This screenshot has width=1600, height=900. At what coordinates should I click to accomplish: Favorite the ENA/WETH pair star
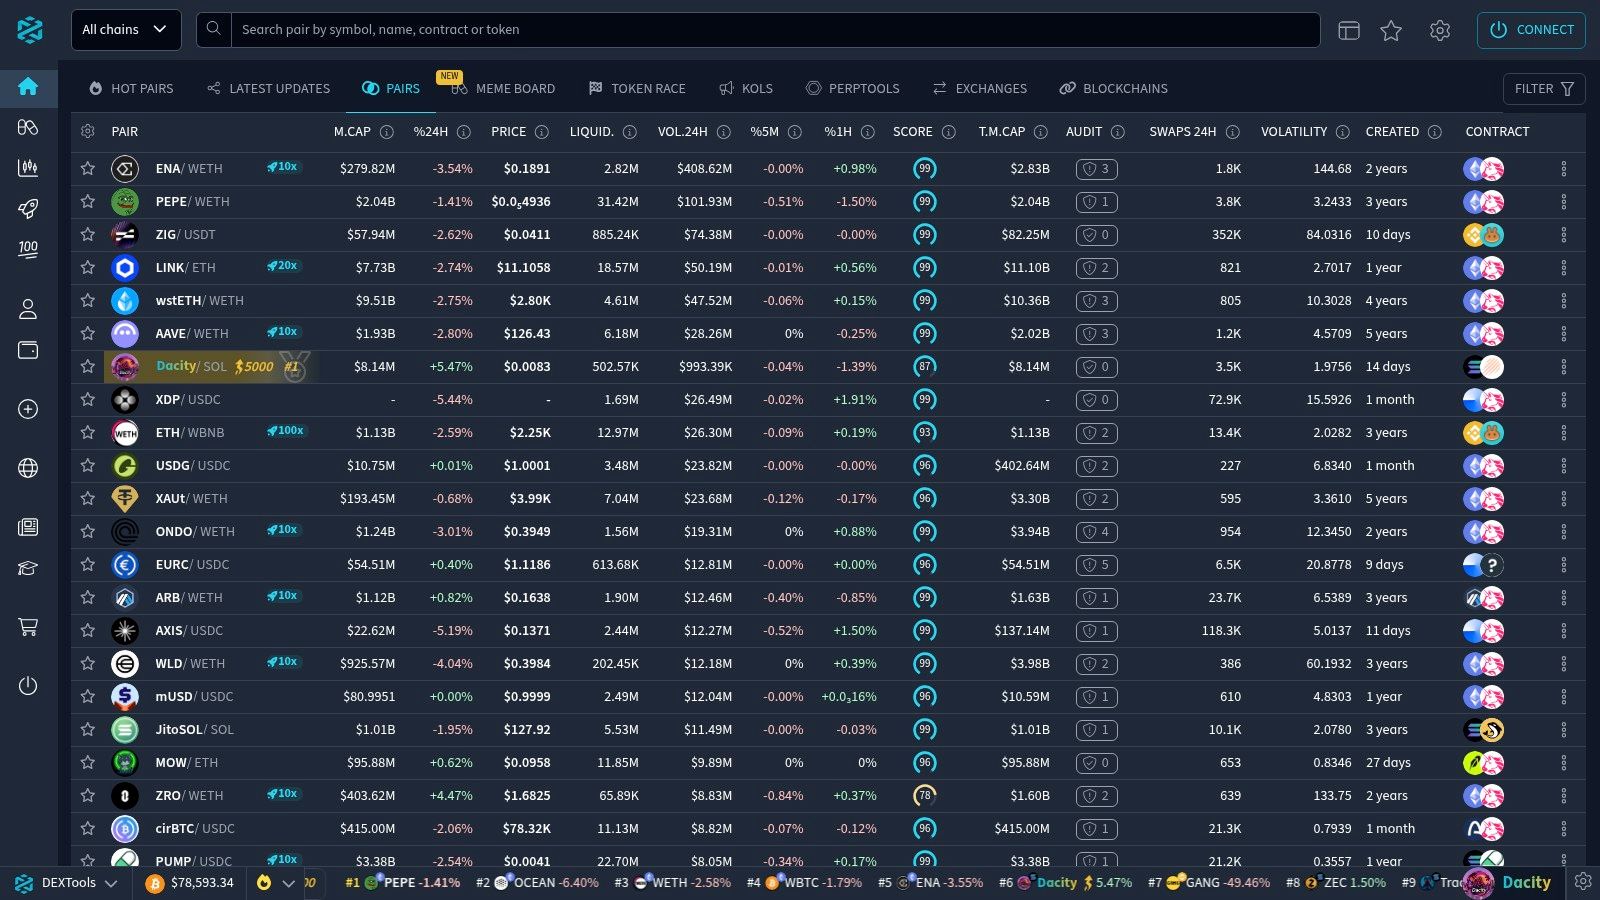(x=88, y=168)
